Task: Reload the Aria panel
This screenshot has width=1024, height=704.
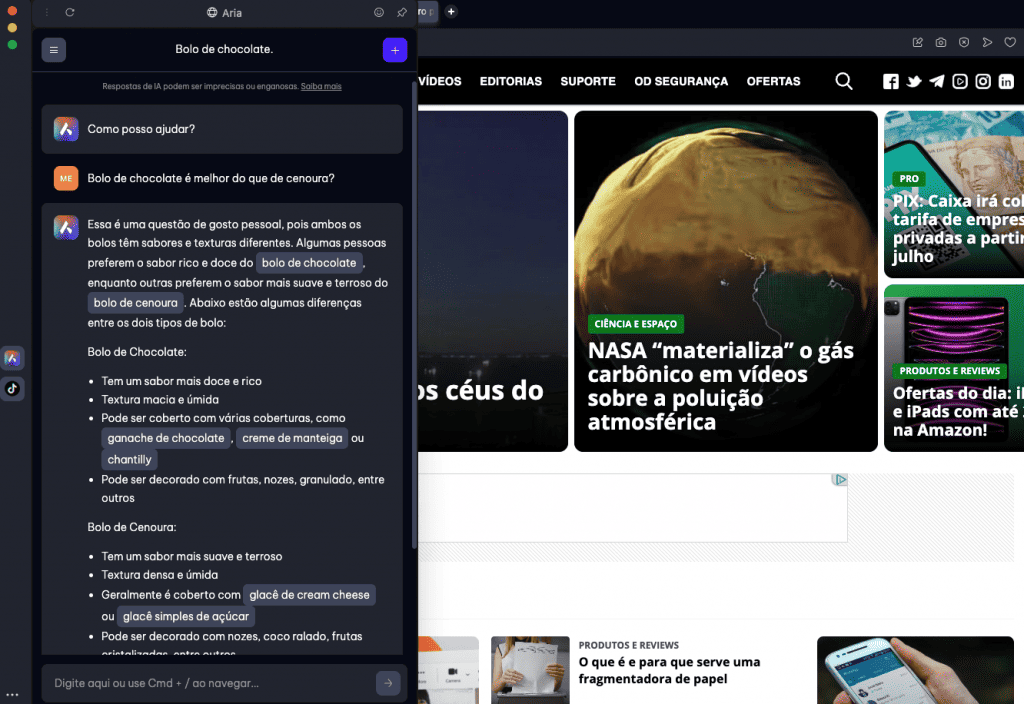Action: click(70, 12)
